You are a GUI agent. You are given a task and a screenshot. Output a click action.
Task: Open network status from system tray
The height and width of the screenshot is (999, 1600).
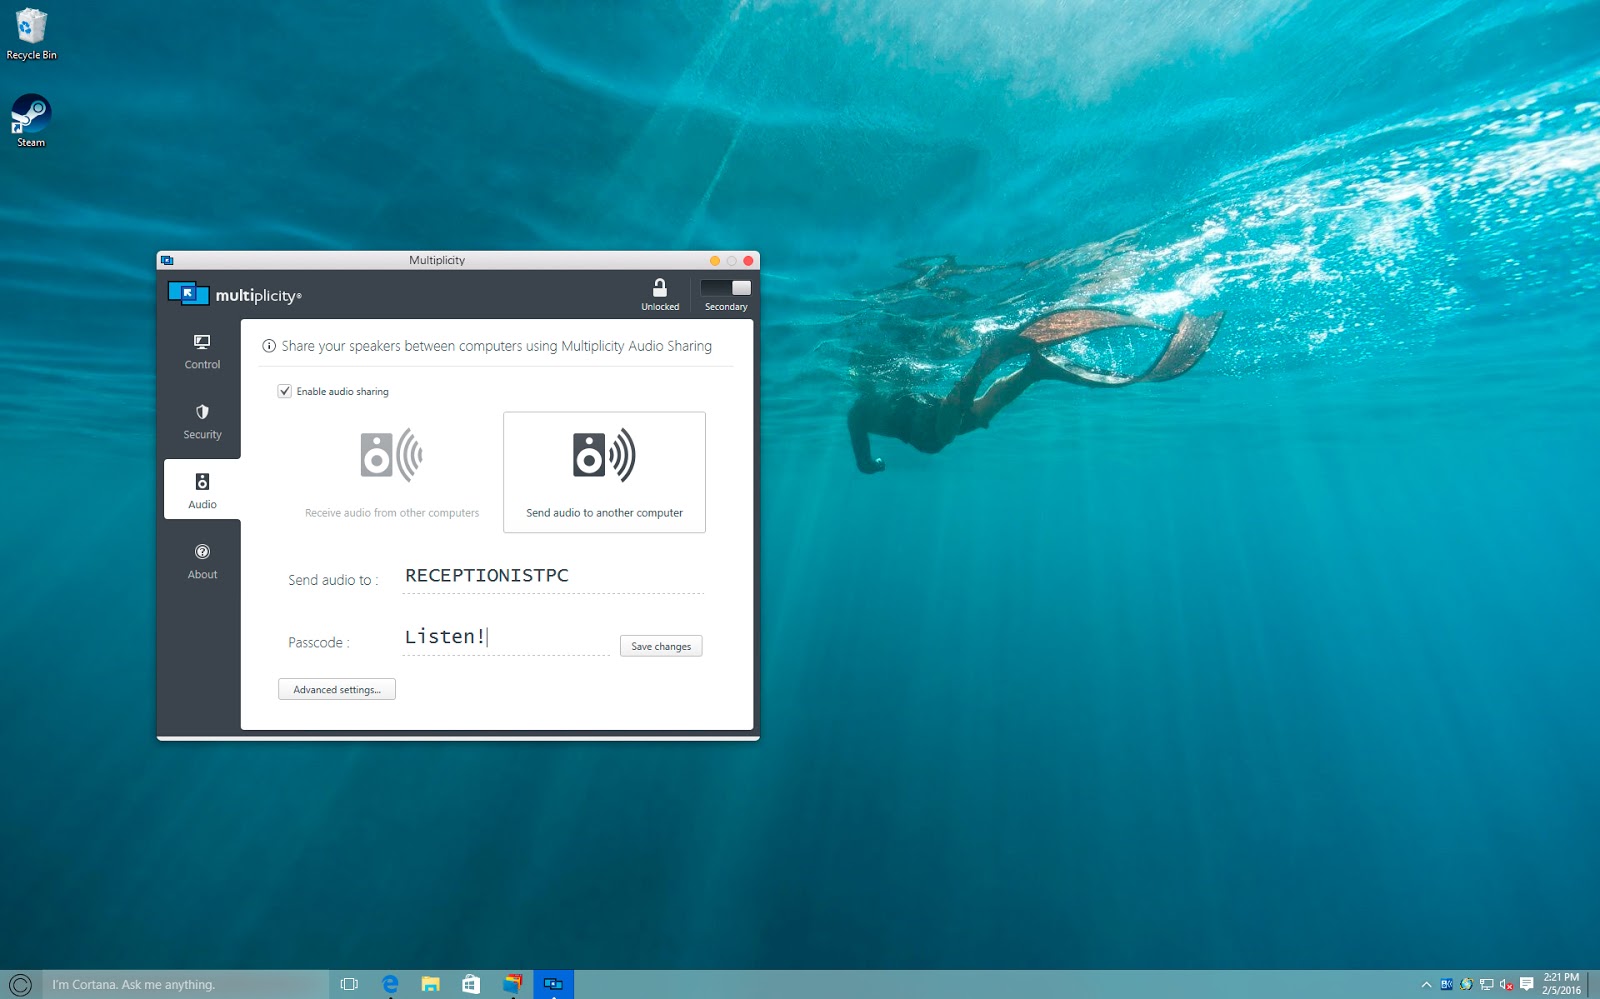(x=1486, y=984)
